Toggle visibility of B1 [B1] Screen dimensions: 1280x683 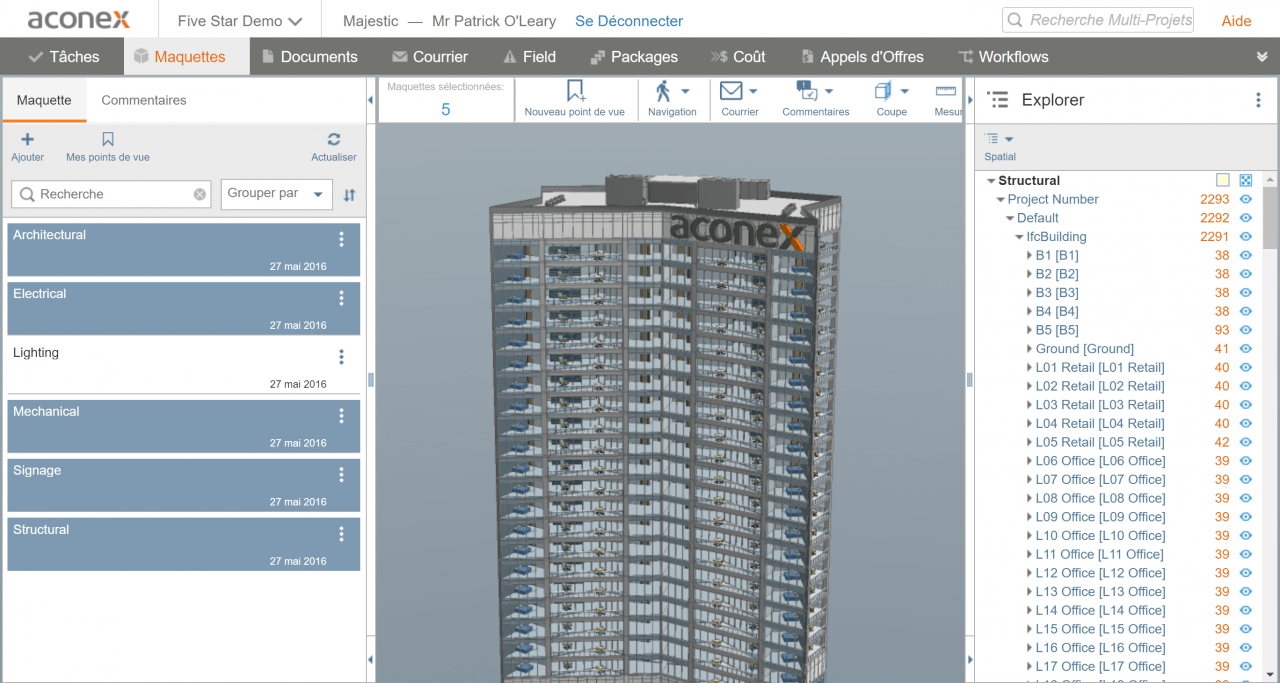(x=1246, y=256)
